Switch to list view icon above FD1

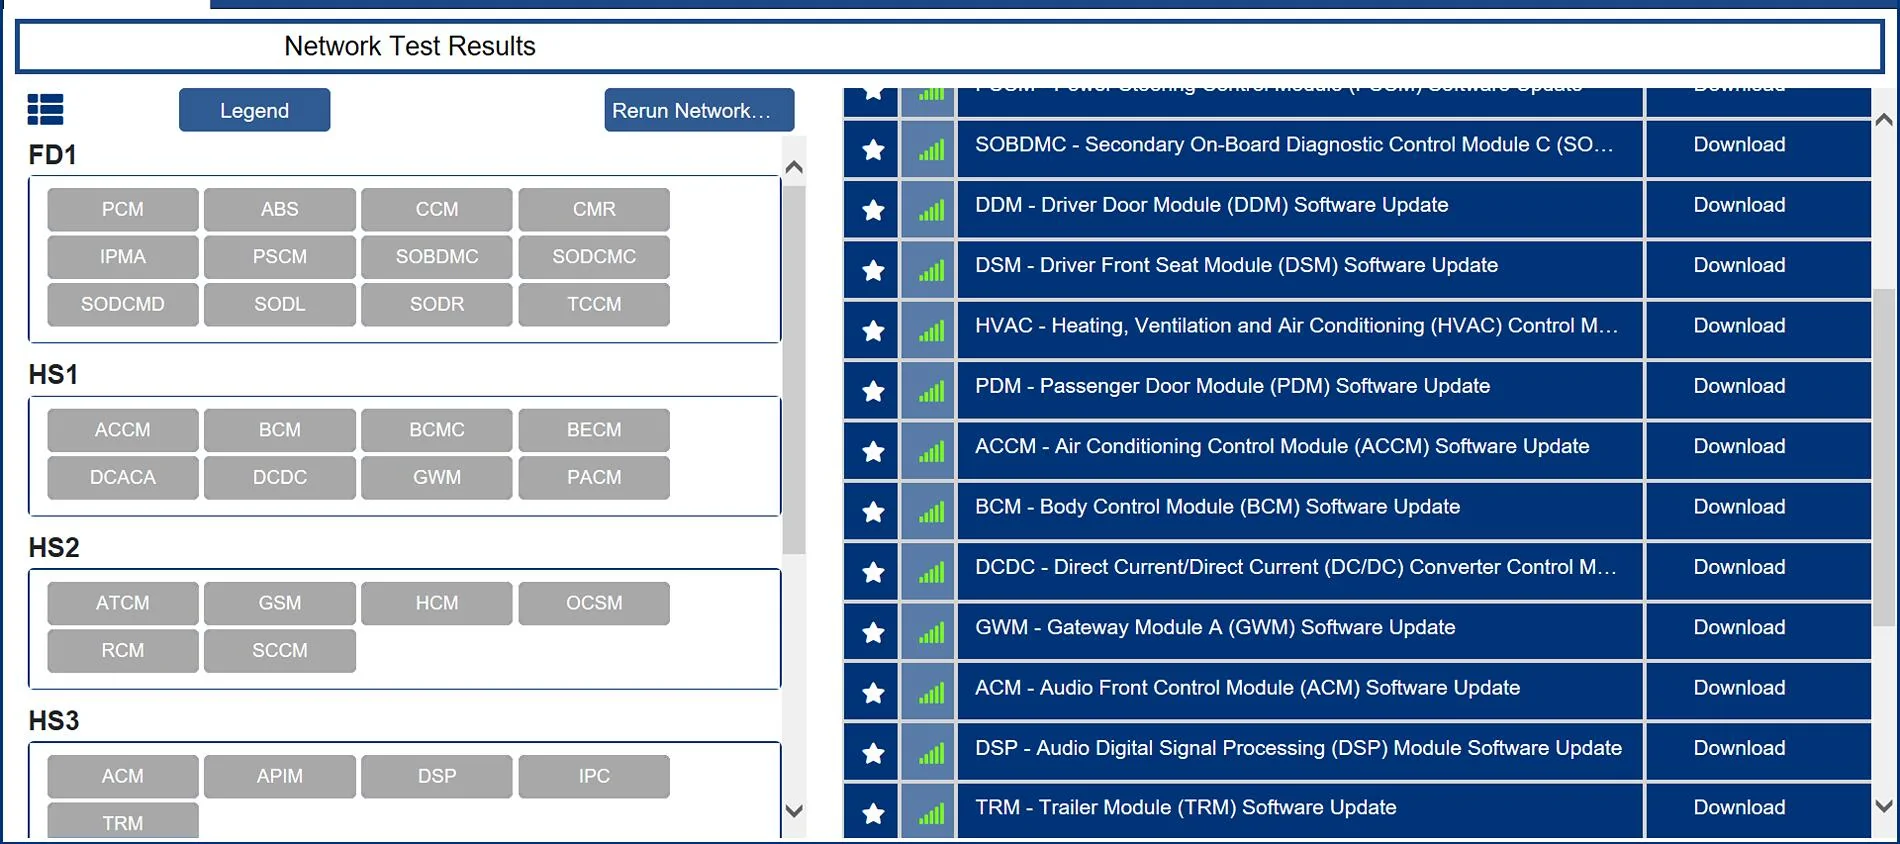click(x=45, y=109)
